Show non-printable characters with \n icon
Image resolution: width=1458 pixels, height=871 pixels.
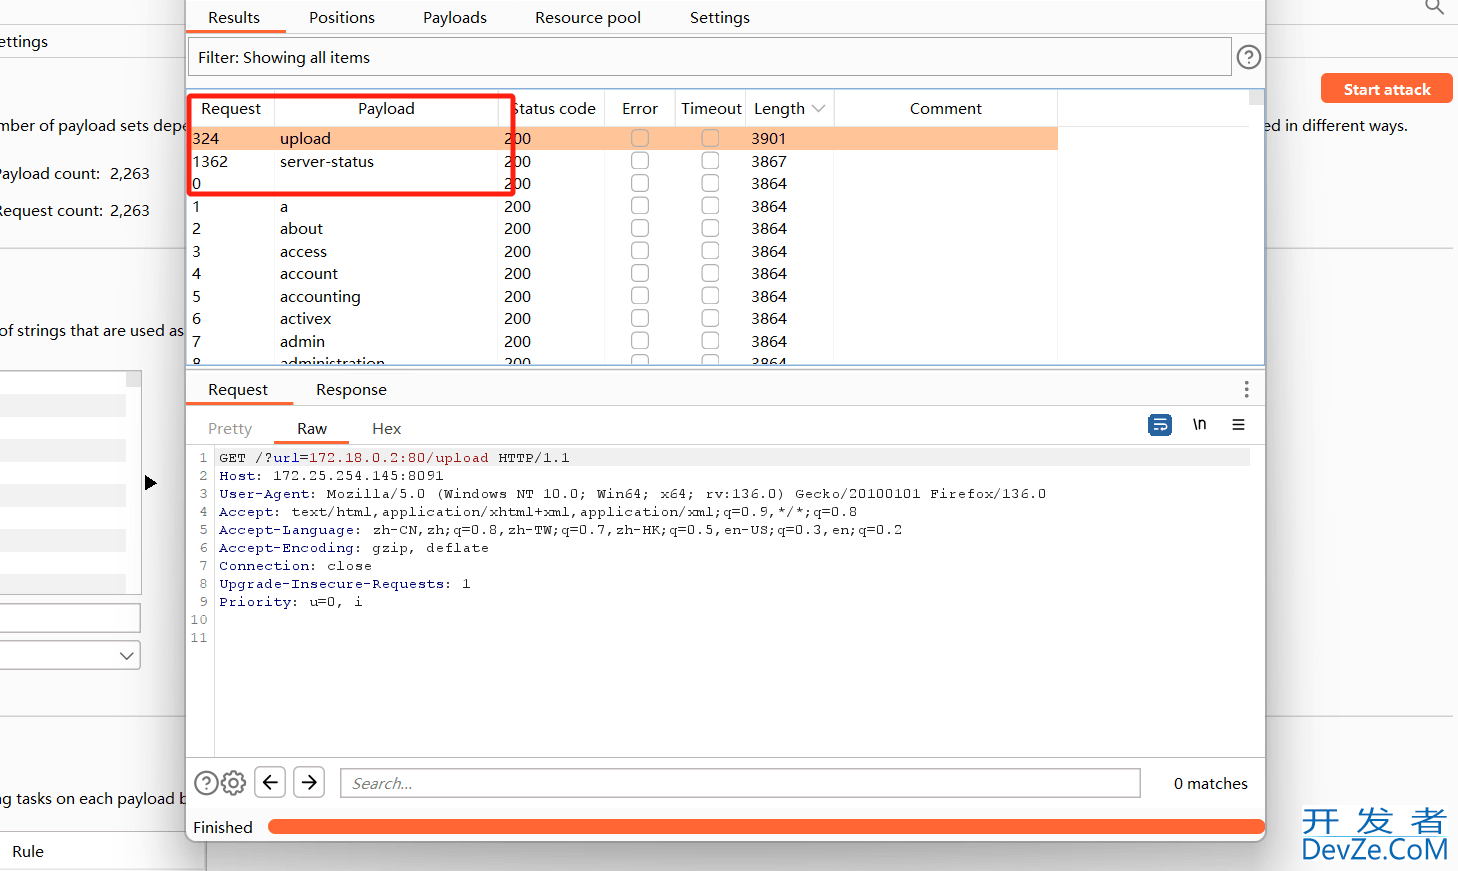[x=1199, y=425]
